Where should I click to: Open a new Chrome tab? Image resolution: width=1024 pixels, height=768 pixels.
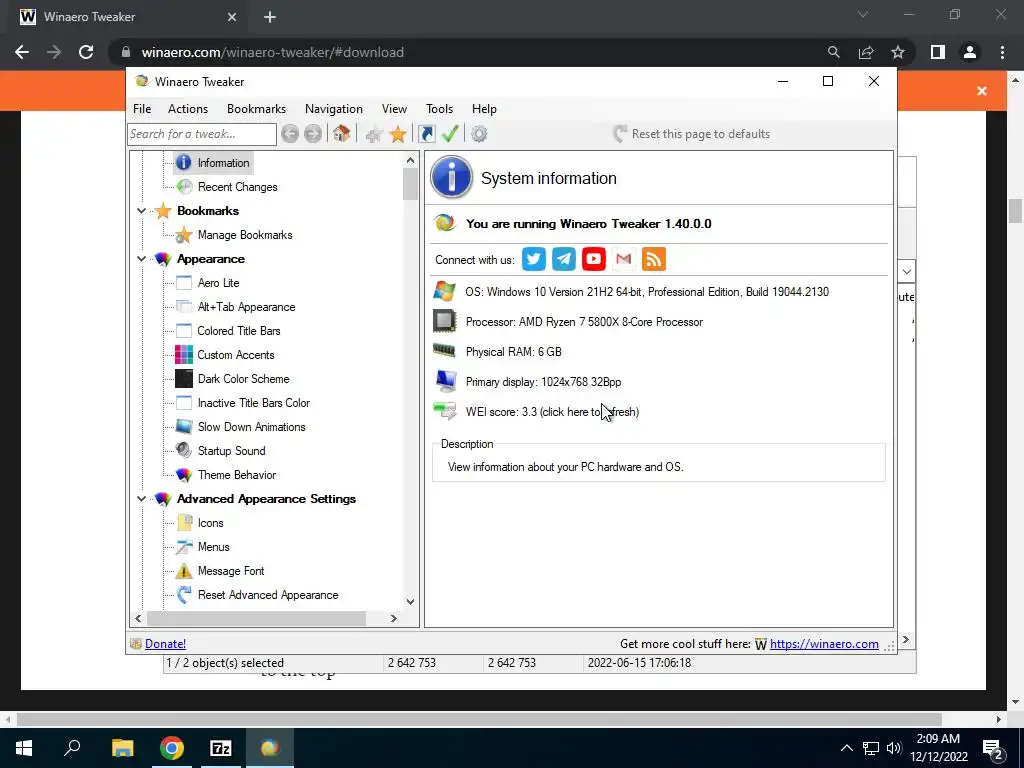270,17
